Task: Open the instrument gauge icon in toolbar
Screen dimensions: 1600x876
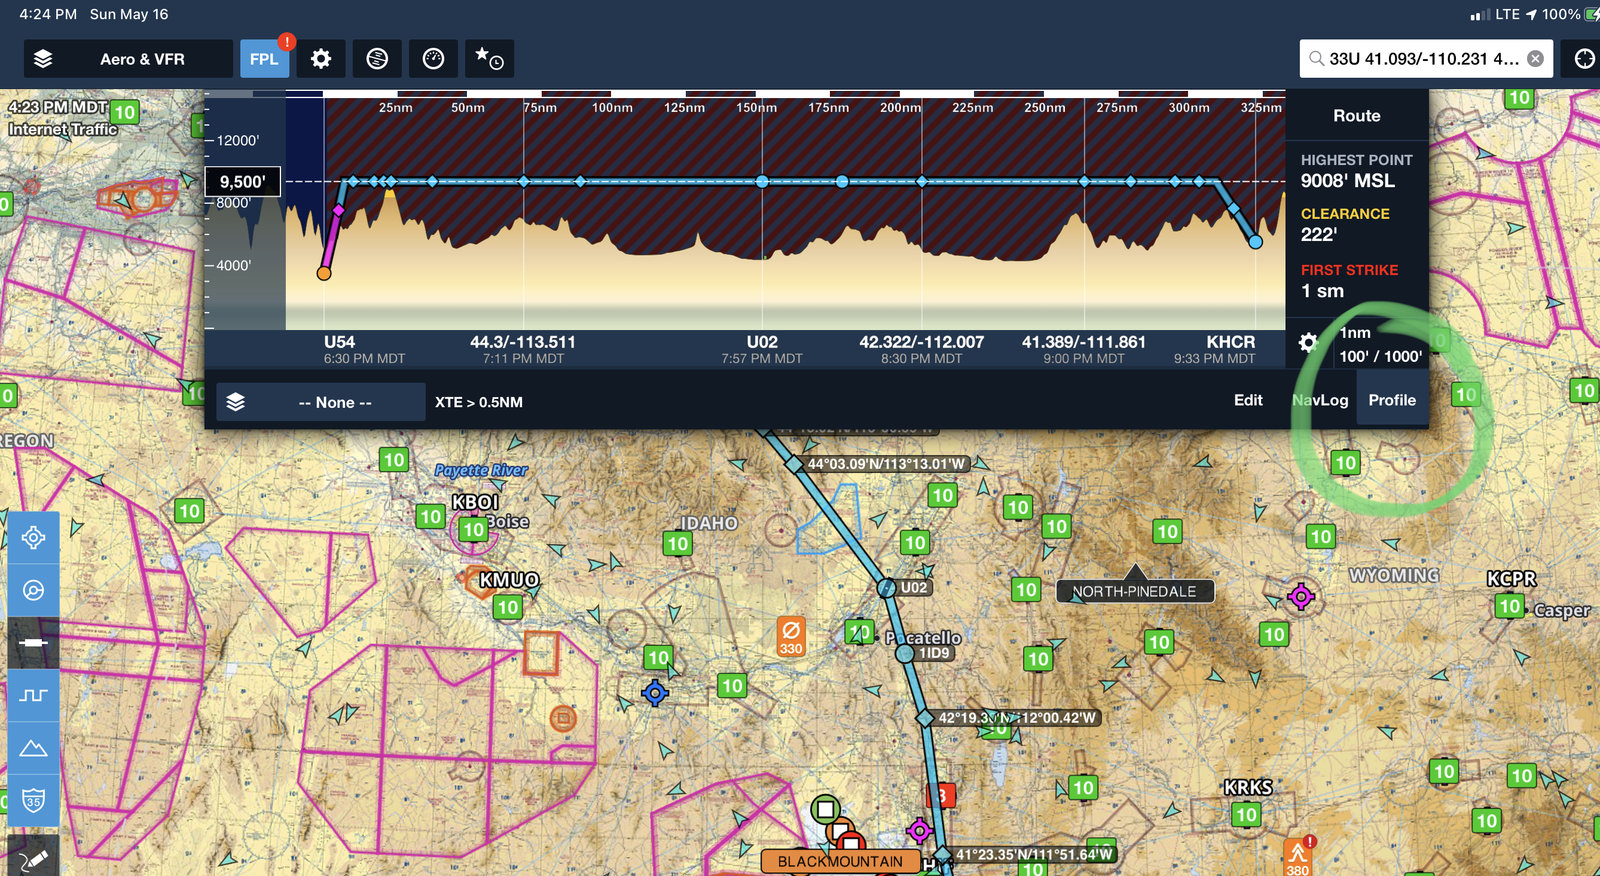Action: (433, 59)
